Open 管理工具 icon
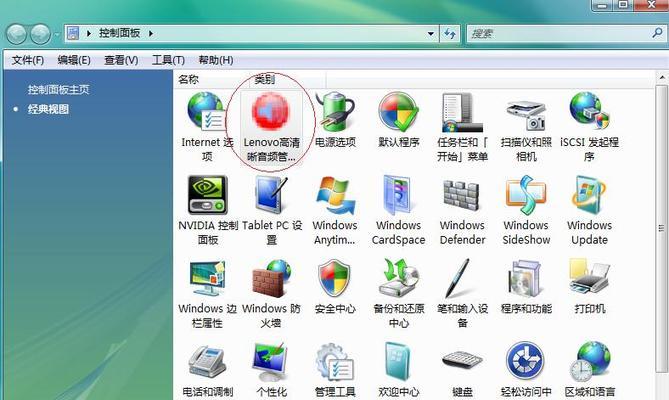Viewport: 669px width, 400px height. (335, 362)
